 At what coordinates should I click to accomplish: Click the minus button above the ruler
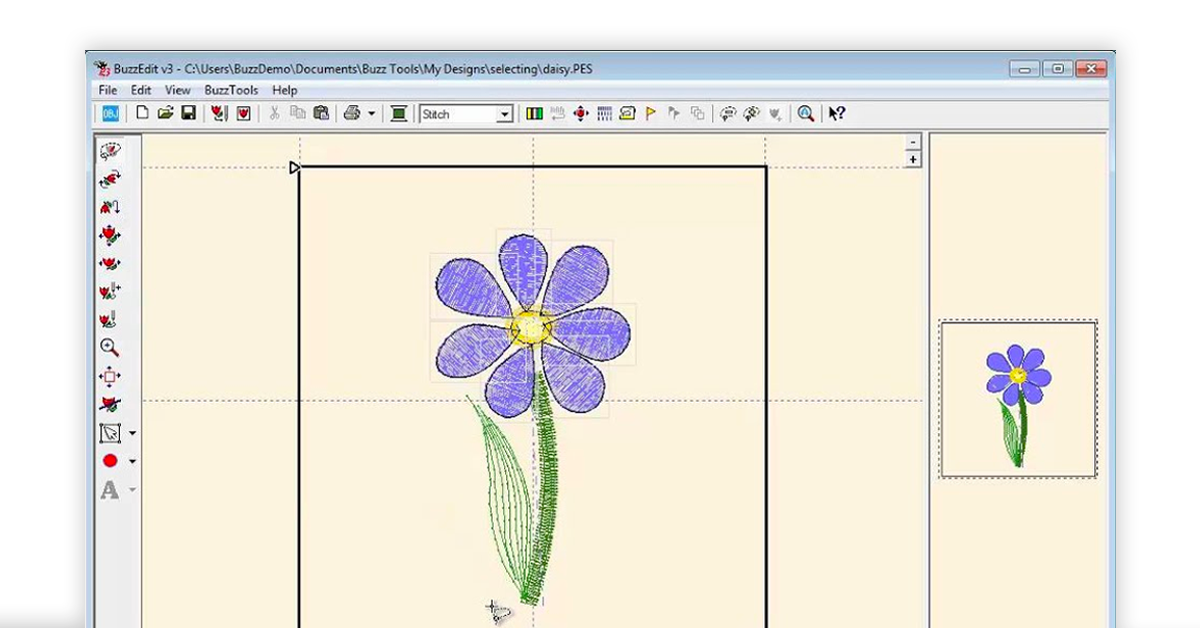[x=913, y=143]
